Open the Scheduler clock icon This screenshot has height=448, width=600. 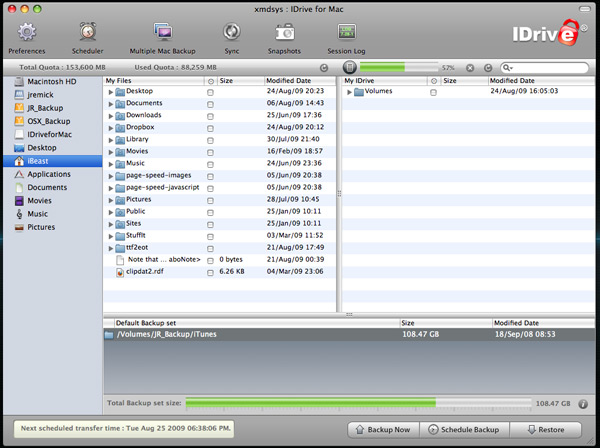(x=88, y=32)
